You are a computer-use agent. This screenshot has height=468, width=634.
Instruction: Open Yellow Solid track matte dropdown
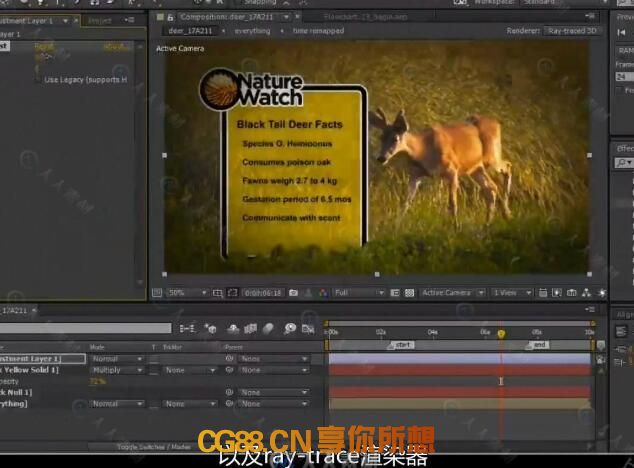click(x=190, y=370)
